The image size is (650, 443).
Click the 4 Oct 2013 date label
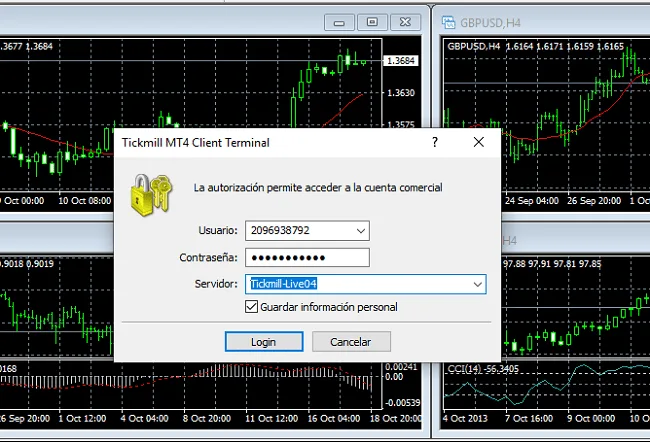pos(465,418)
